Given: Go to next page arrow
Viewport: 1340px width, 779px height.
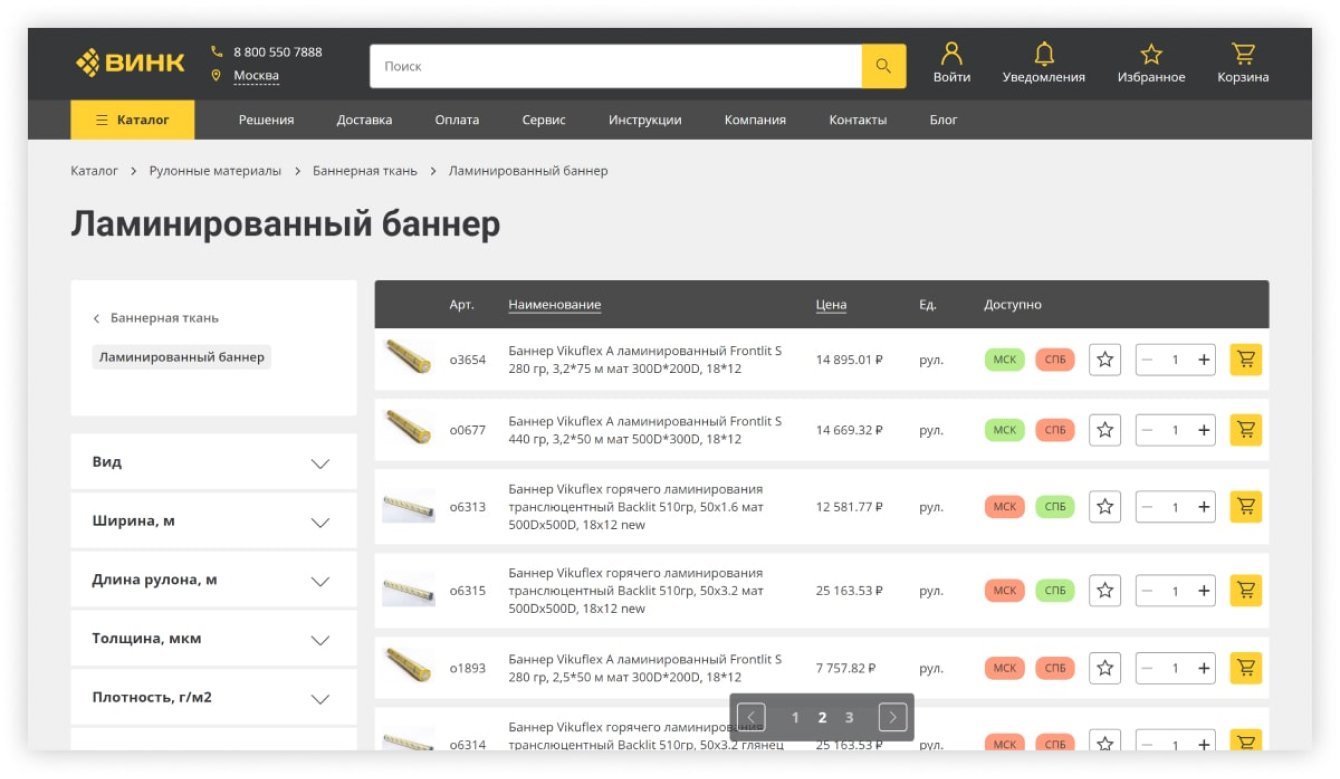Looking at the screenshot, I should coord(893,717).
